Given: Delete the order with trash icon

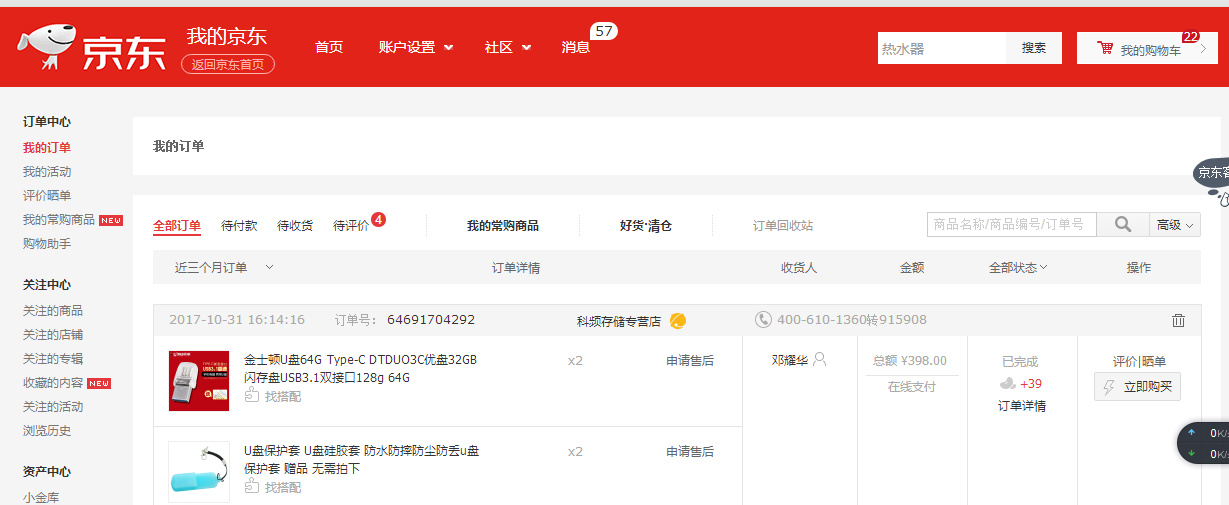Looking at the screenshot, I should (1178, 320).
